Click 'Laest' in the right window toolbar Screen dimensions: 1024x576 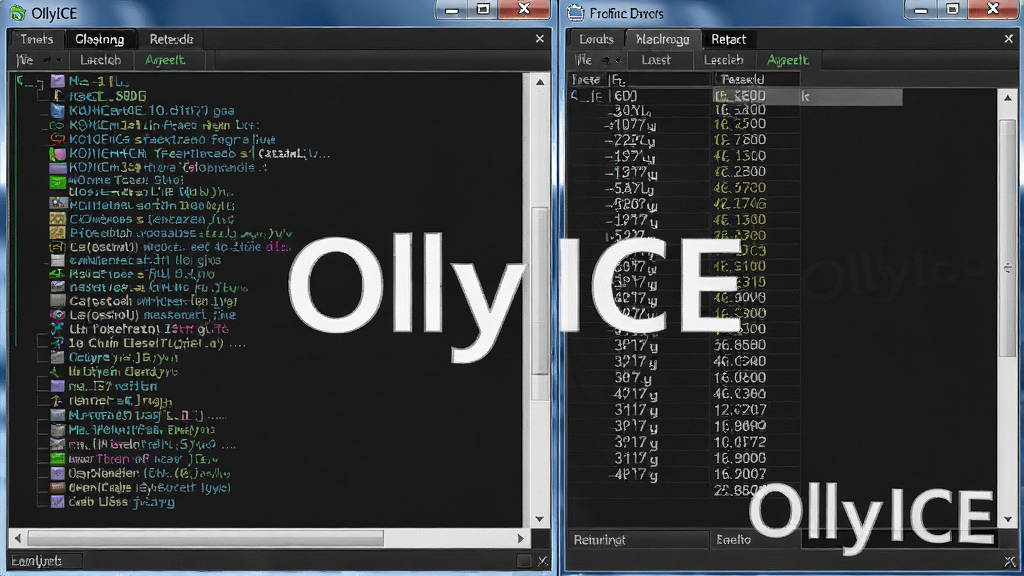point(656,60)
